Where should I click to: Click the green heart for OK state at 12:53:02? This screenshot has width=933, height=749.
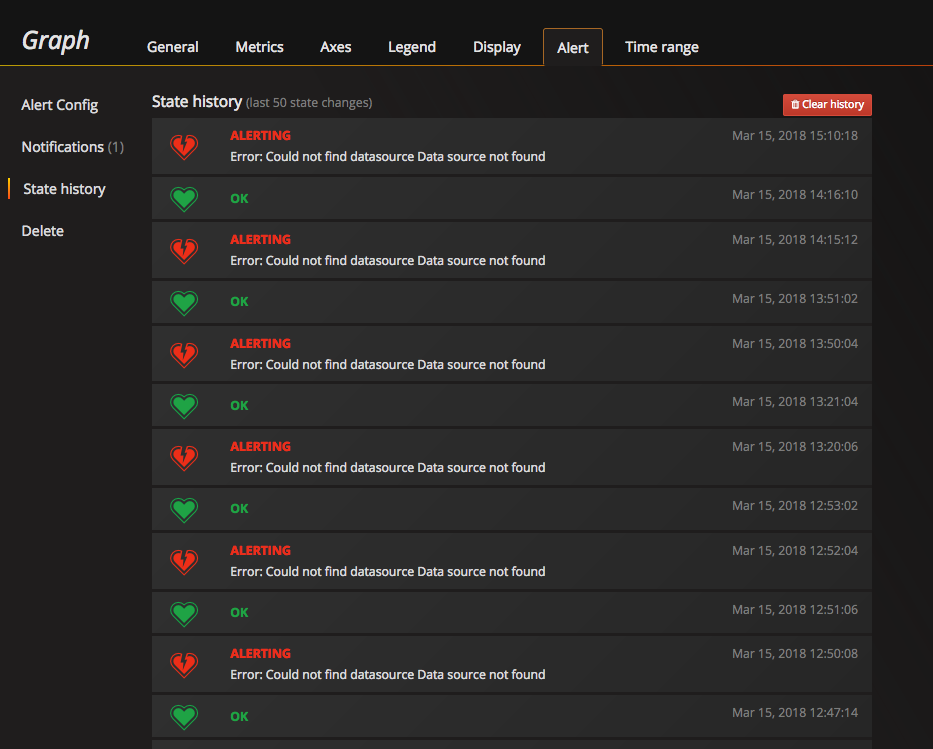(184, 508)
